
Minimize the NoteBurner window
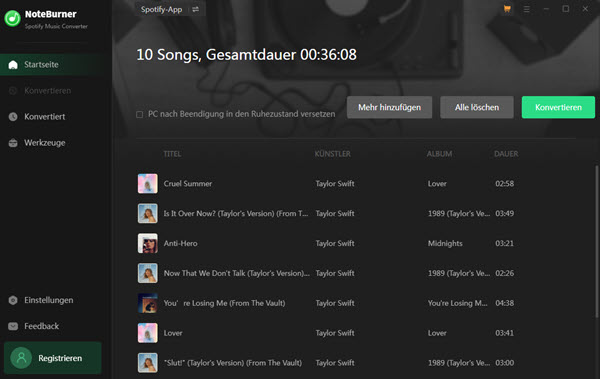point(546,9)
